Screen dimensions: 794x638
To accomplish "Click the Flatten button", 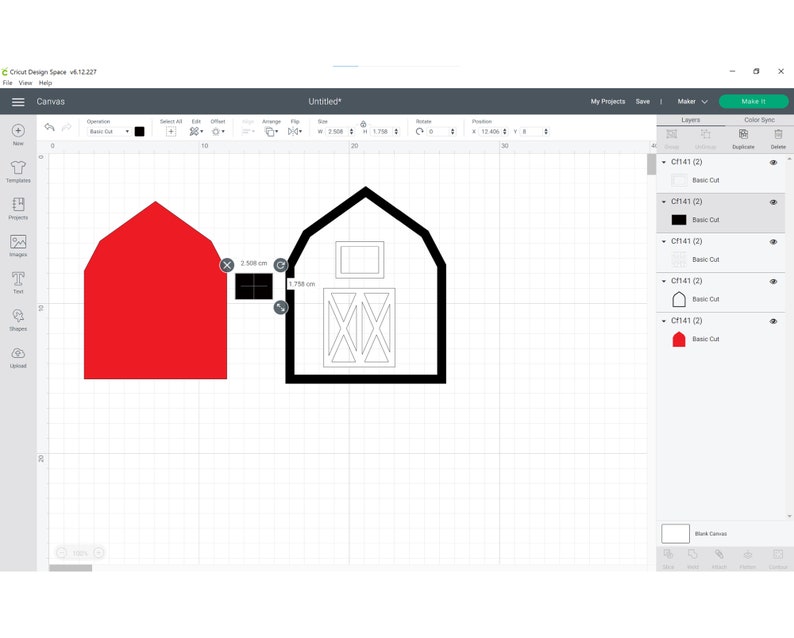I will (747, 559).
